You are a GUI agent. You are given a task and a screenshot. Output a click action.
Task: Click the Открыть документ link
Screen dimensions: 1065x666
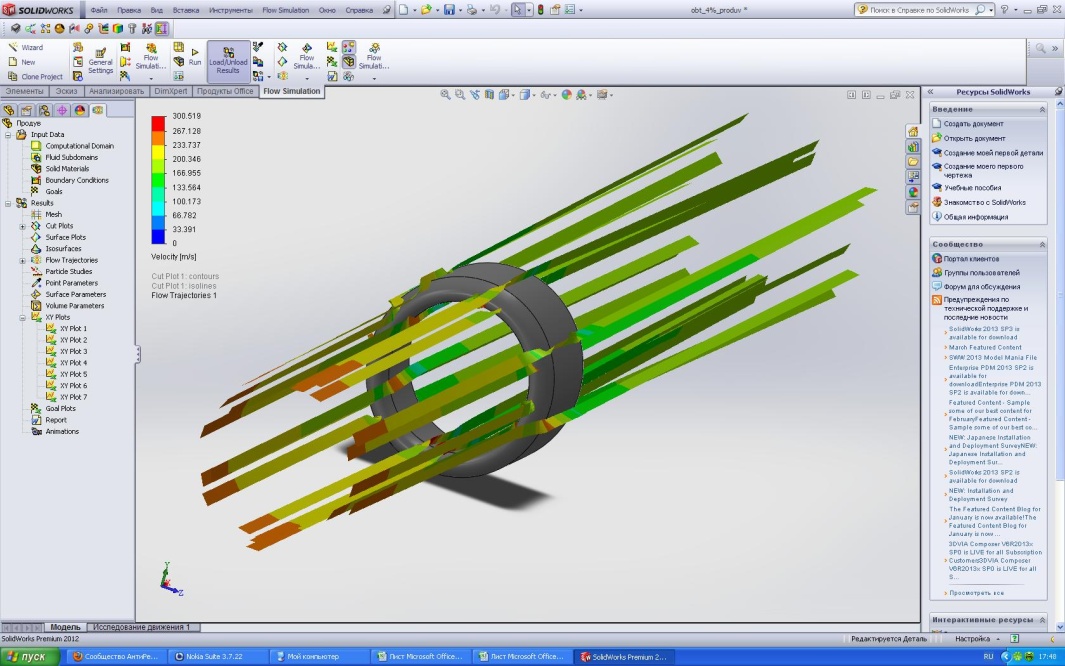coord(974,138)
